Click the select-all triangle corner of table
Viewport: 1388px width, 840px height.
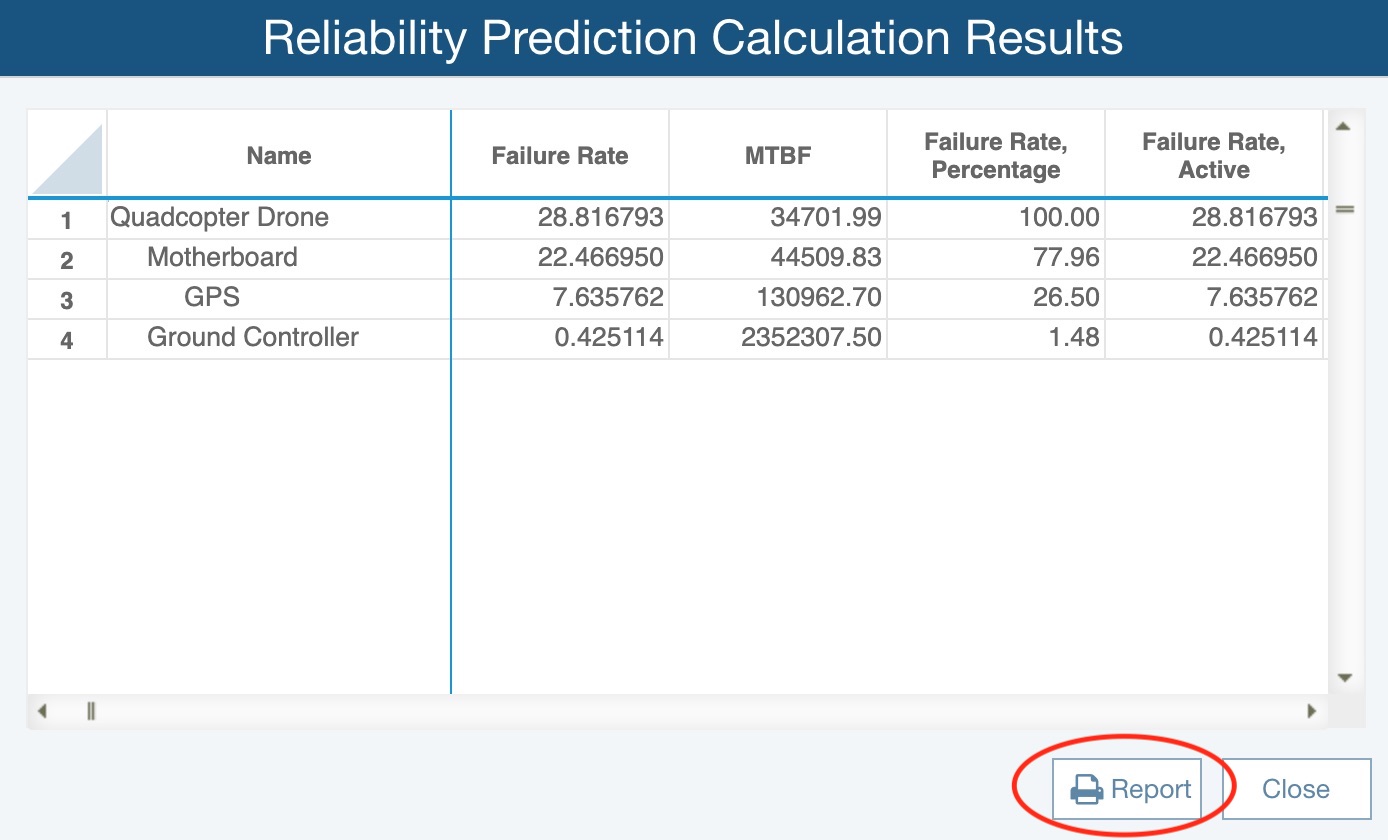pos(67,155)
